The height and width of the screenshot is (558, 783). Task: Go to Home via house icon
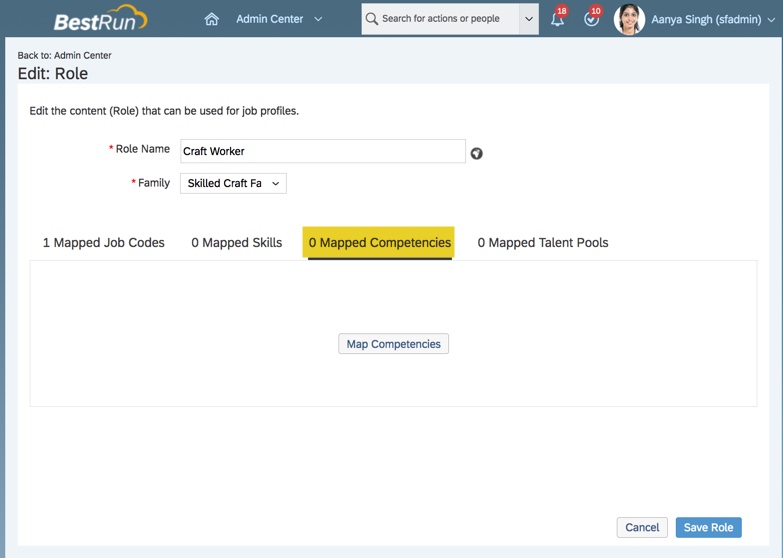211,19
